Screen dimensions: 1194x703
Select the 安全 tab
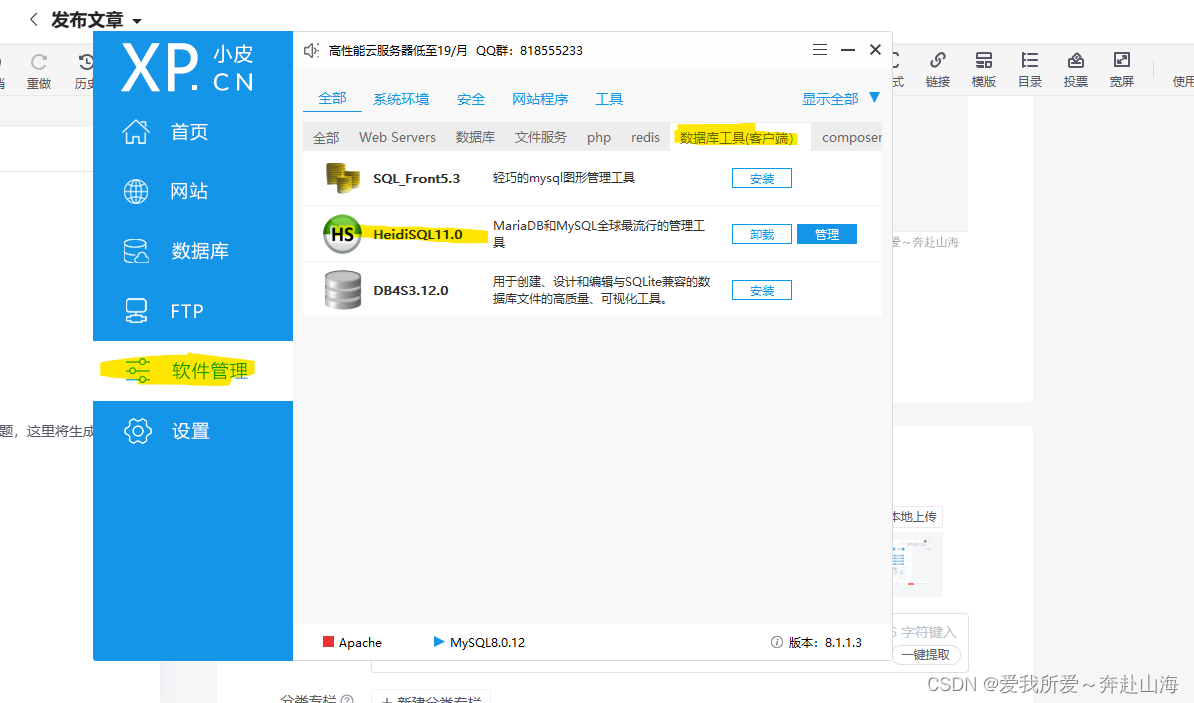pyautogui.click(x=471, y=99)
